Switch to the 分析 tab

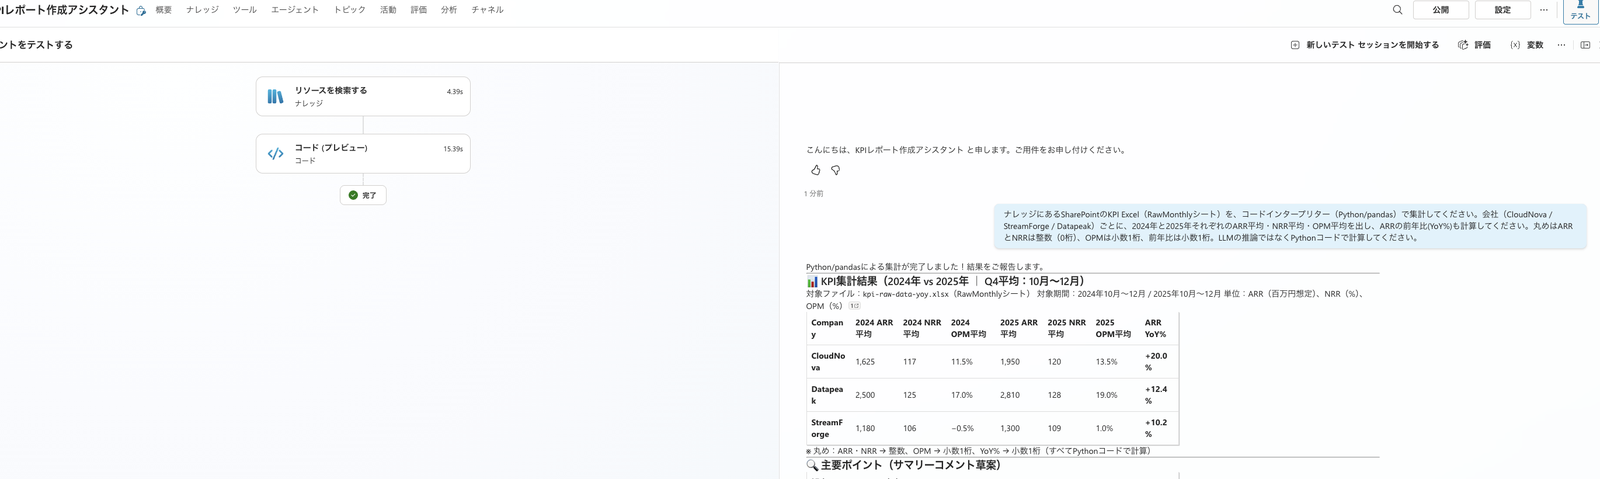[x=449, y=10]
